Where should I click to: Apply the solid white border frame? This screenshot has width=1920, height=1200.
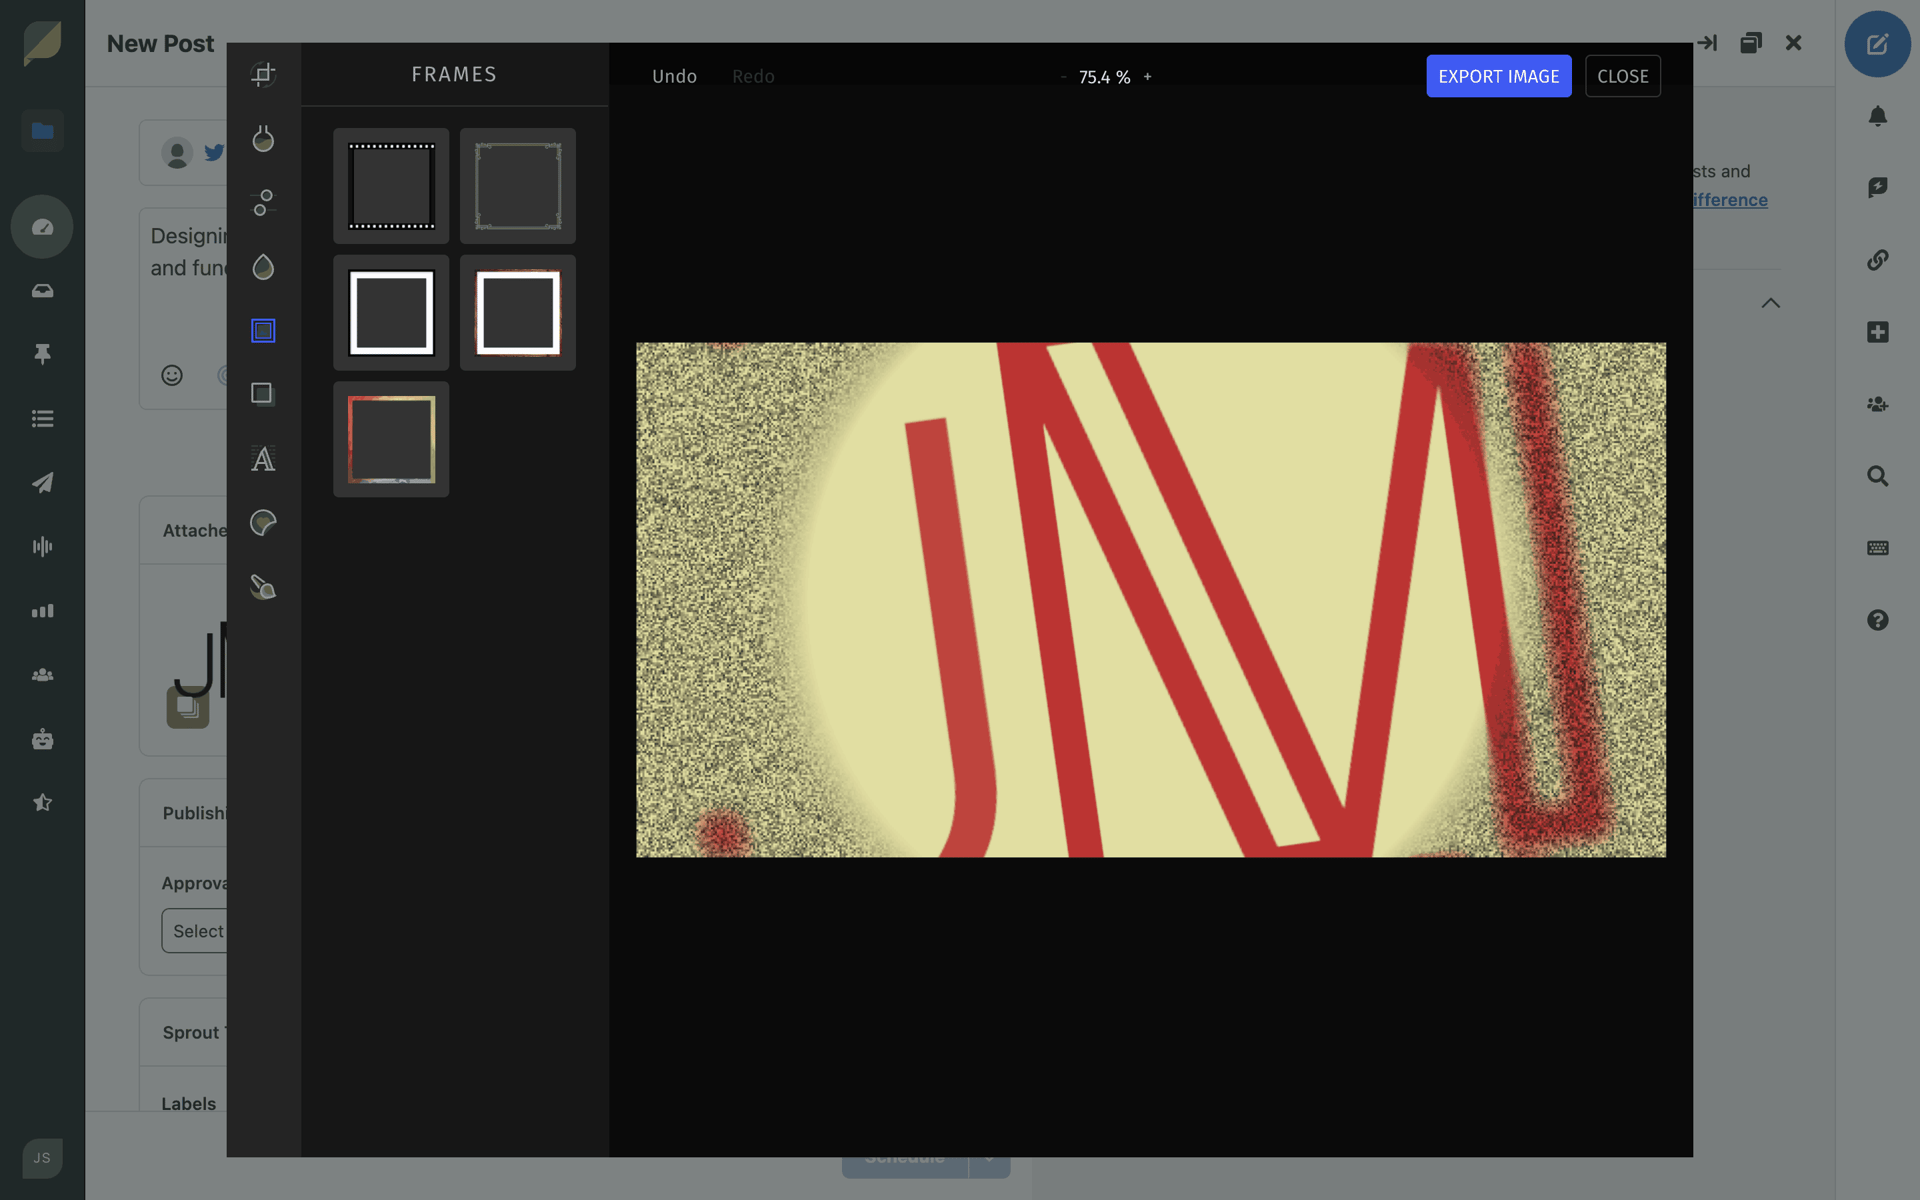[391, 313]
